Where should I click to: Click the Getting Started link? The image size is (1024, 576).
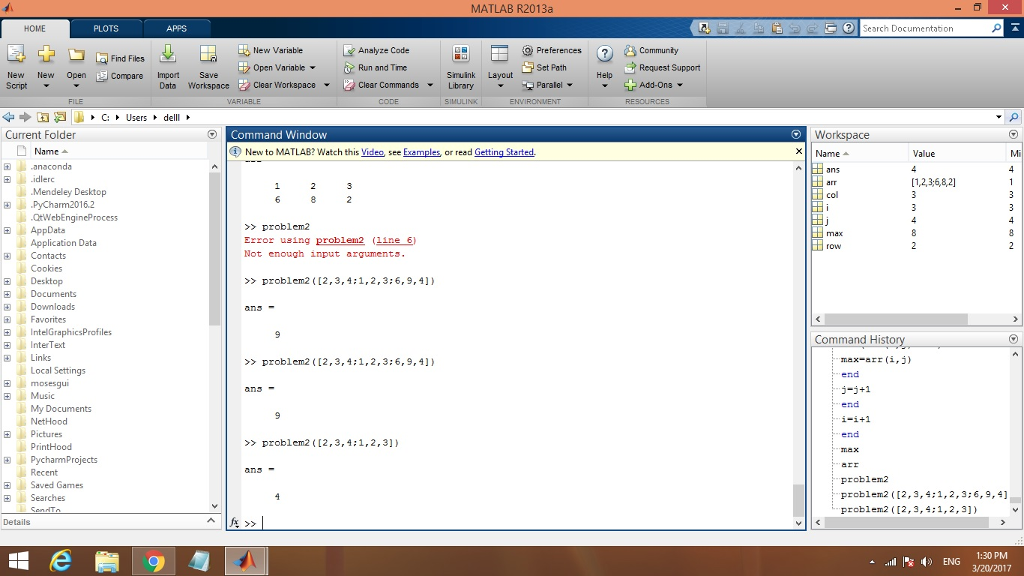[504, 152]
